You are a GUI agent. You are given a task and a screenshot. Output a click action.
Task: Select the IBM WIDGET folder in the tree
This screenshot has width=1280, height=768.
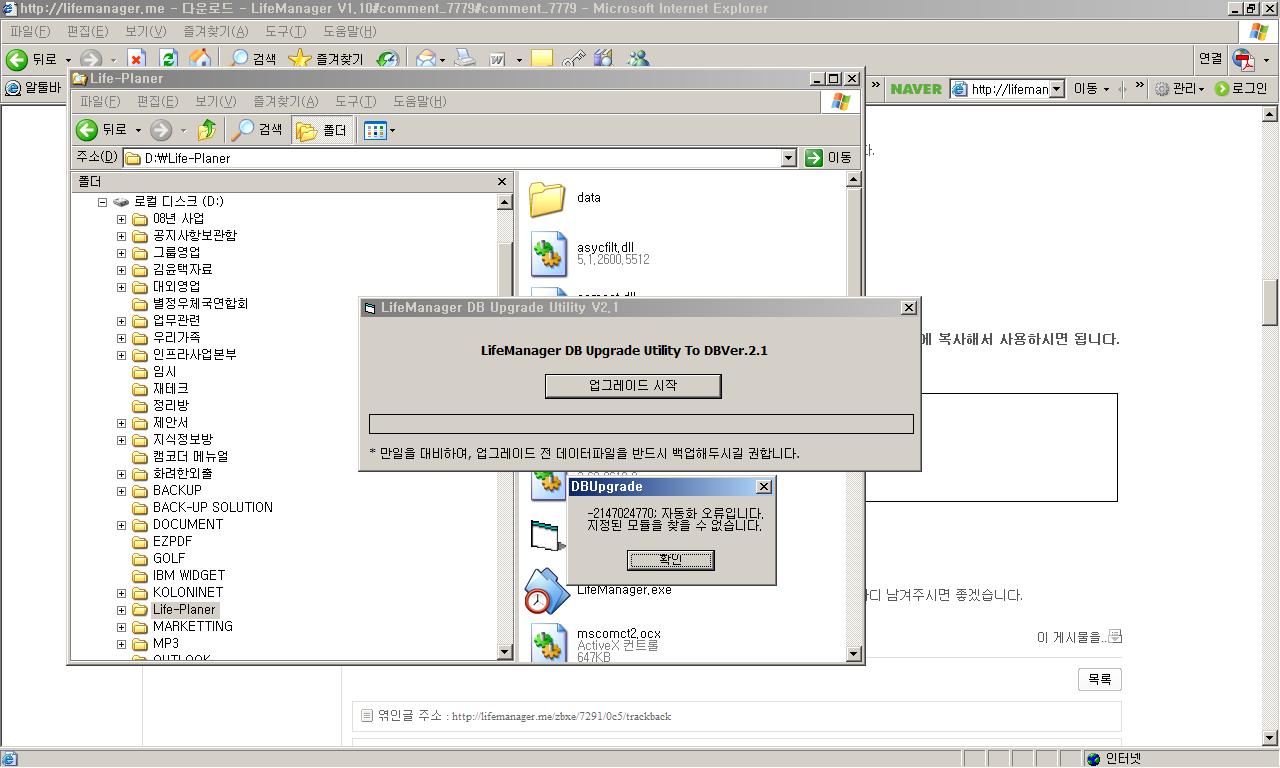[x=188, y=576]
